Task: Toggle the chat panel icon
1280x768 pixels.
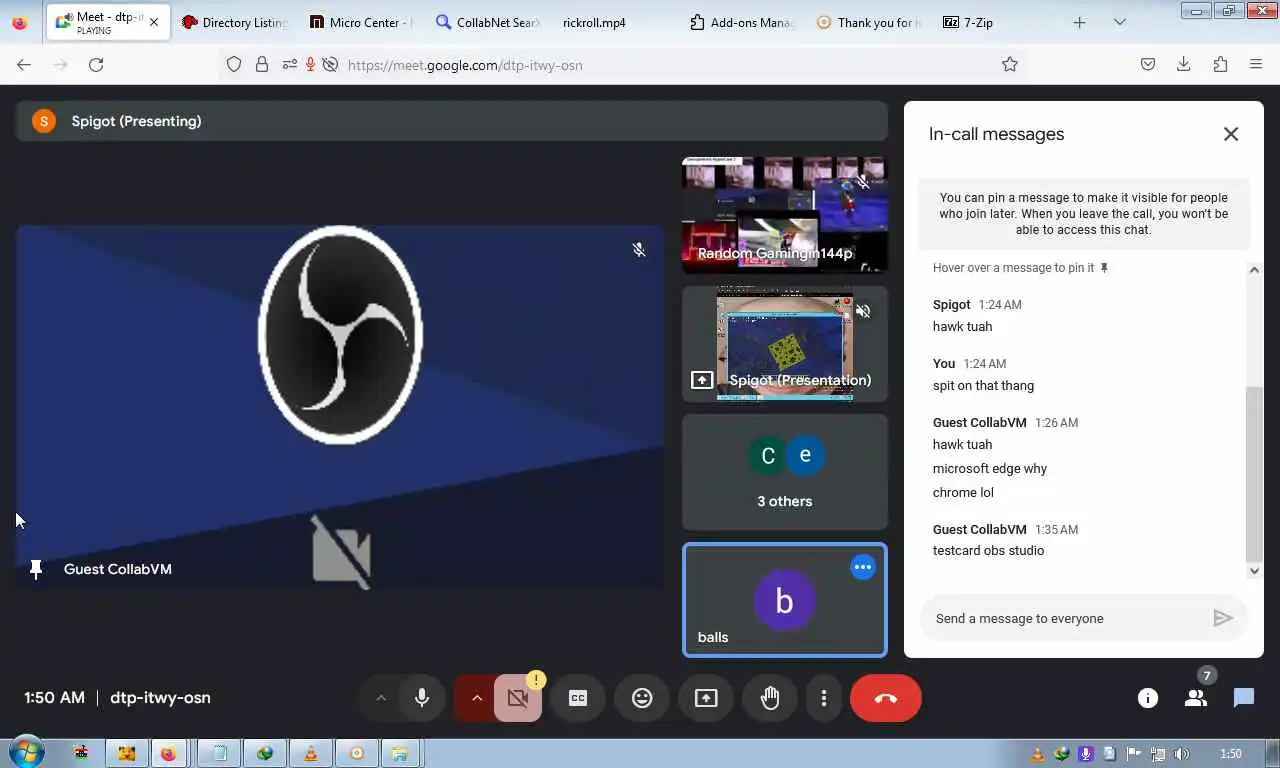Action: coord(1244,698)
